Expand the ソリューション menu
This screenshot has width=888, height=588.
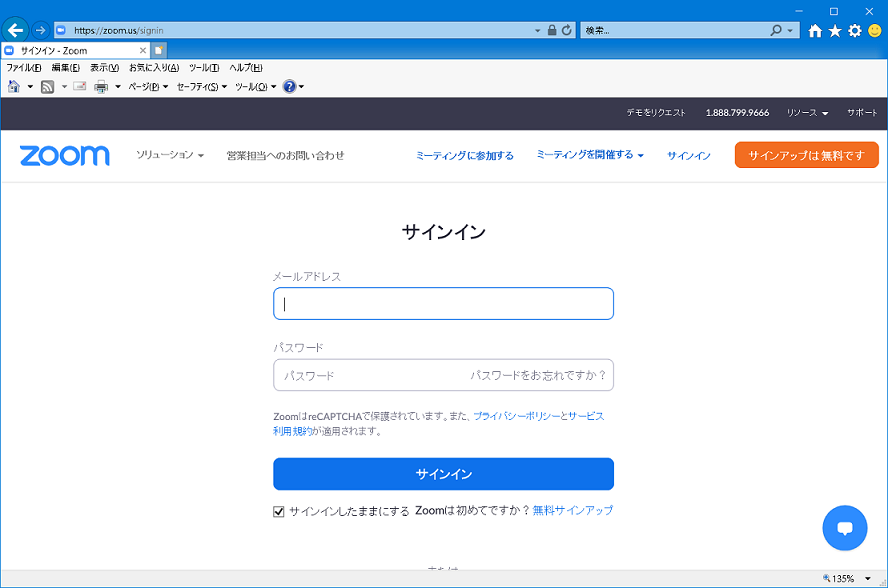point(170,155)
